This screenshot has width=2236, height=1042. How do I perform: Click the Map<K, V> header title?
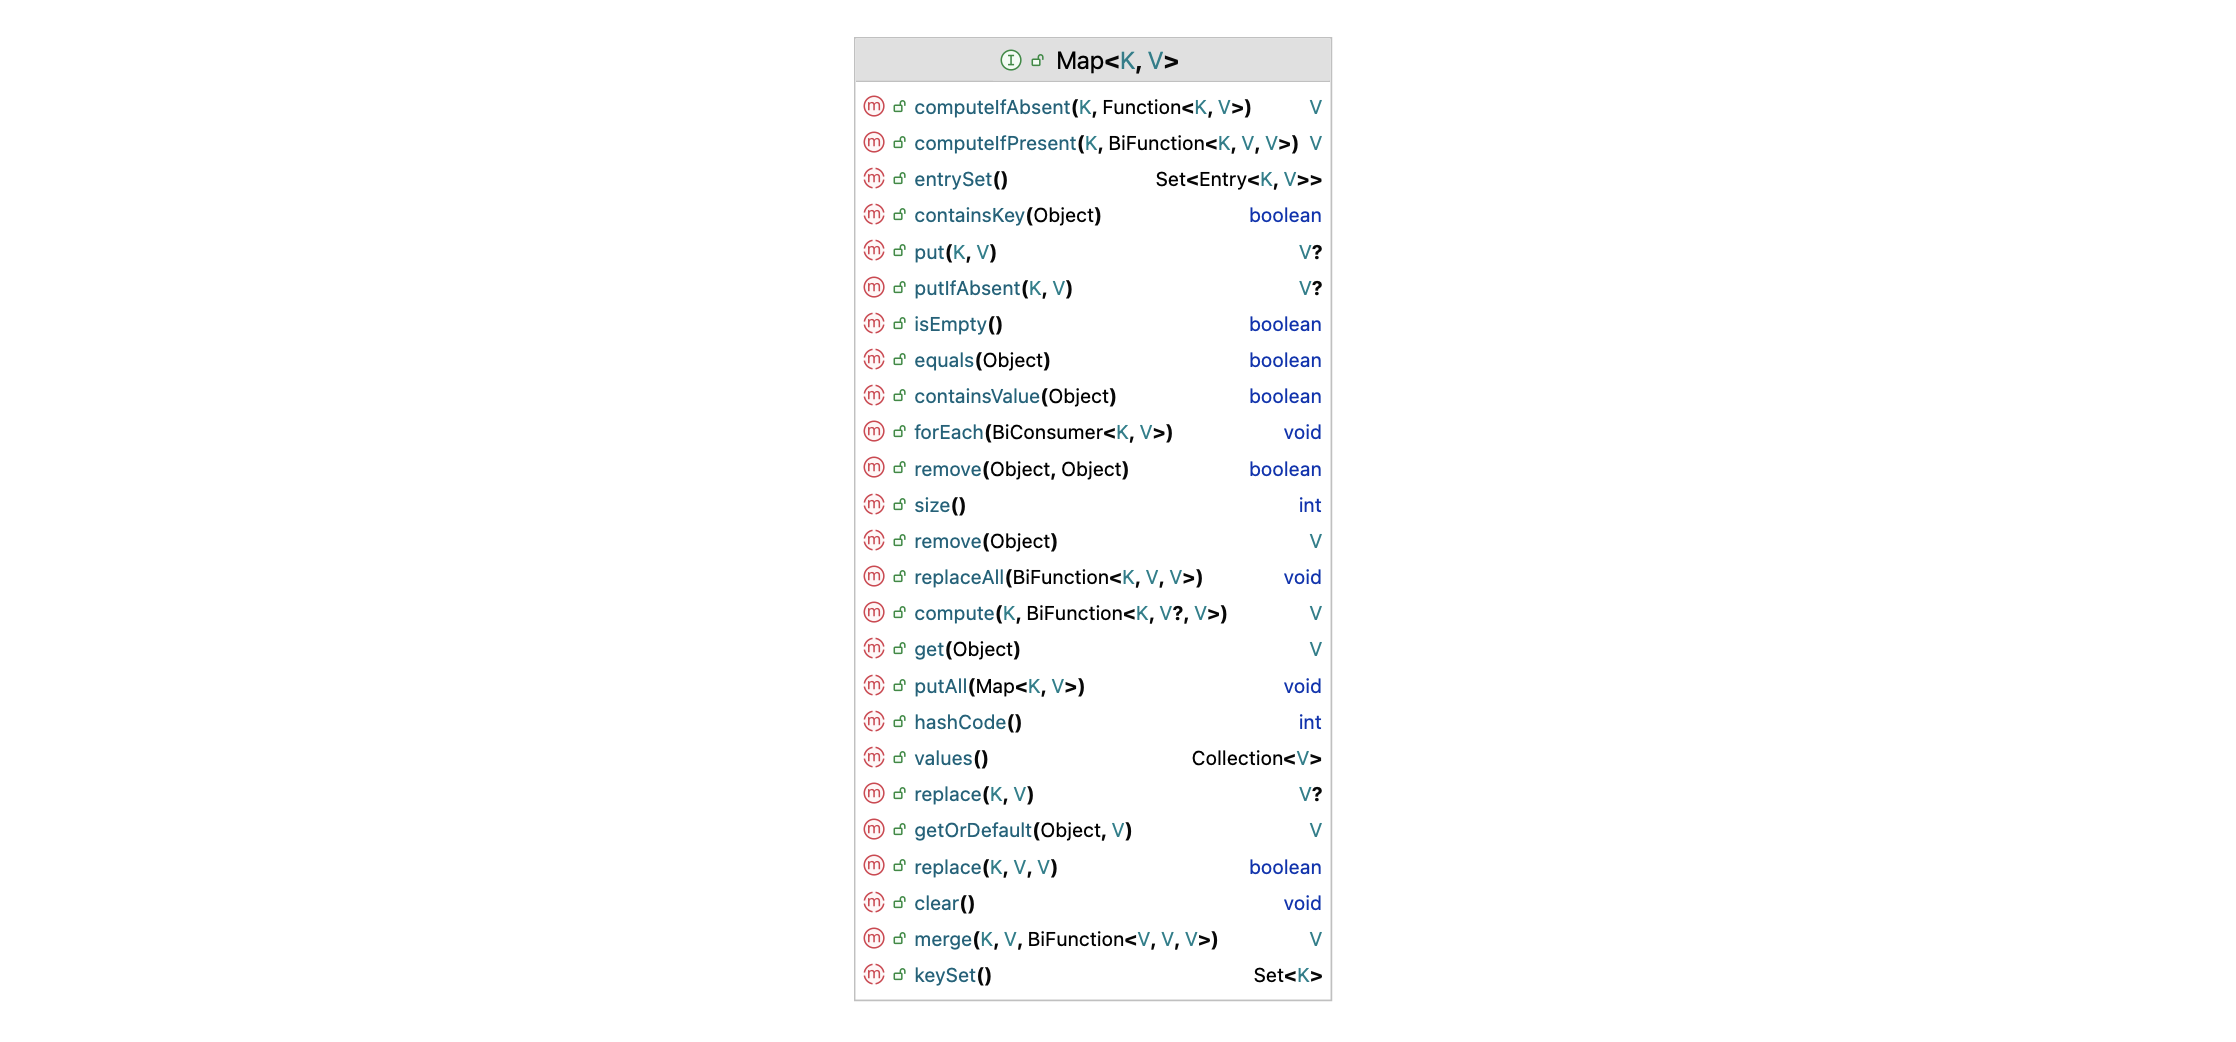pyautogui.click(x=1117, y=60)
